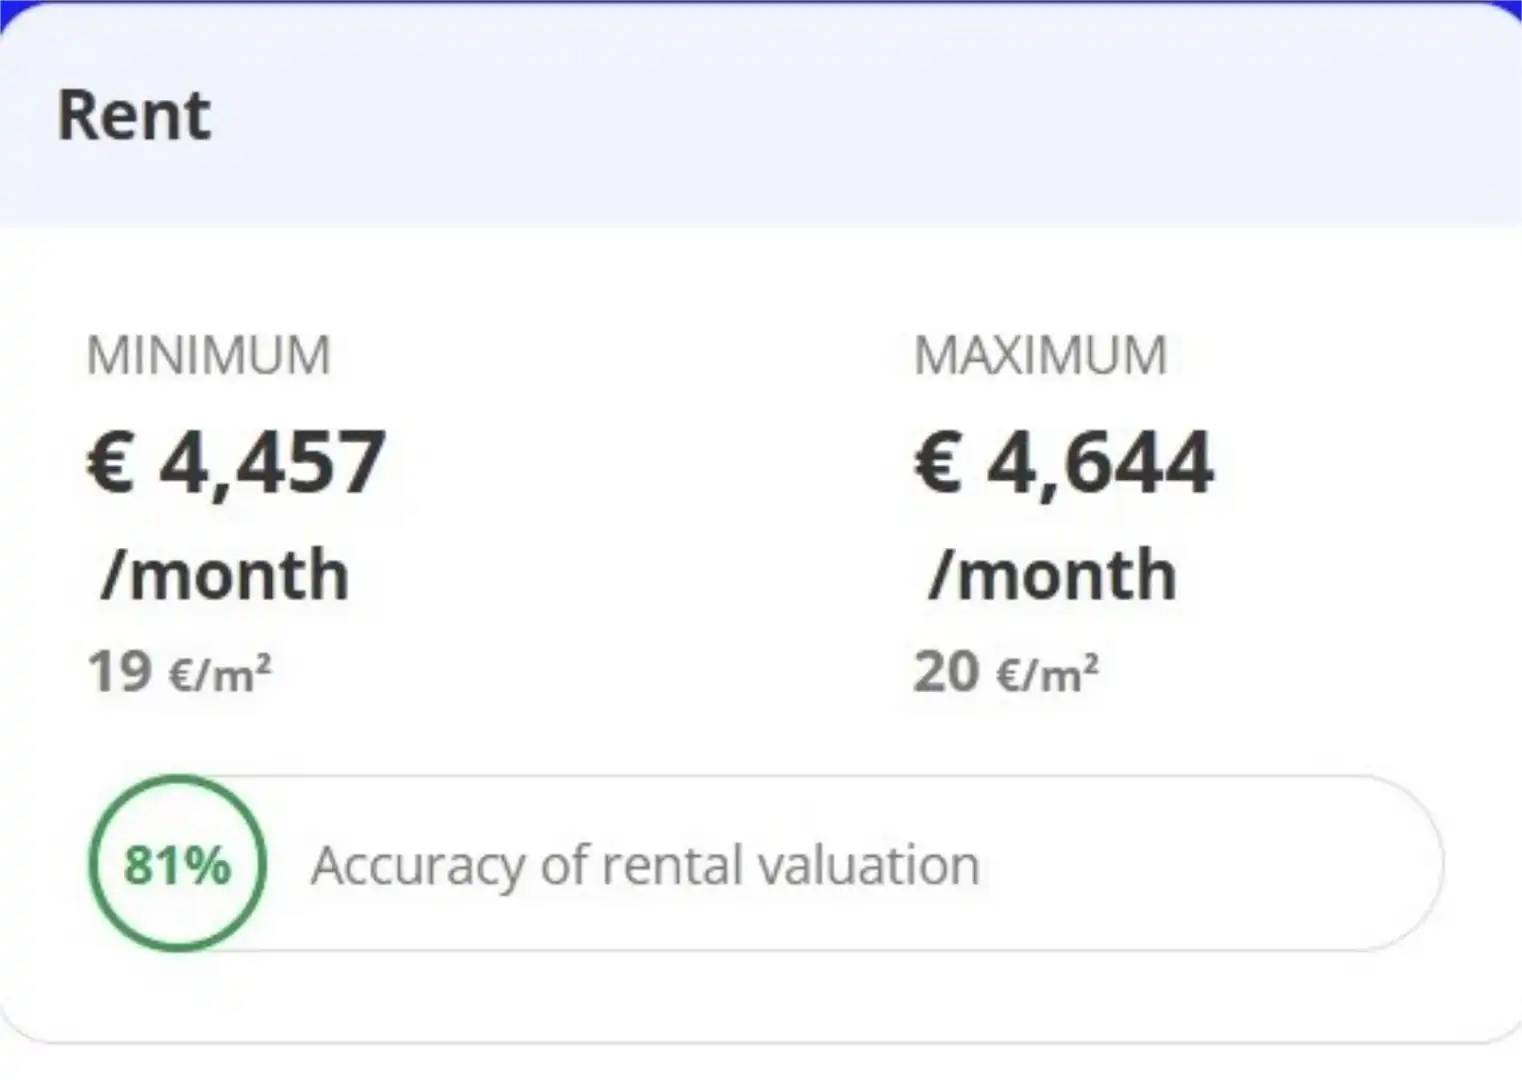
Task: Select the maximum rent value € 4,644
Action: pyautogui.click(x=1064, y=461)
